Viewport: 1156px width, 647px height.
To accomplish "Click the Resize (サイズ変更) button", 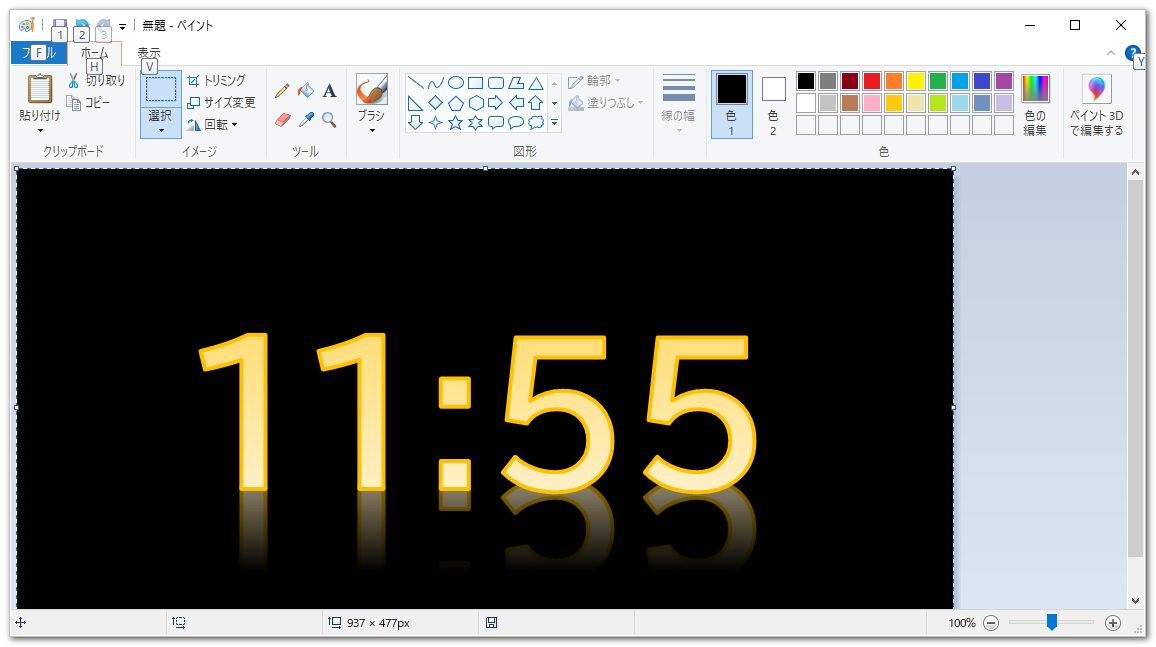I will coord(222,102).
